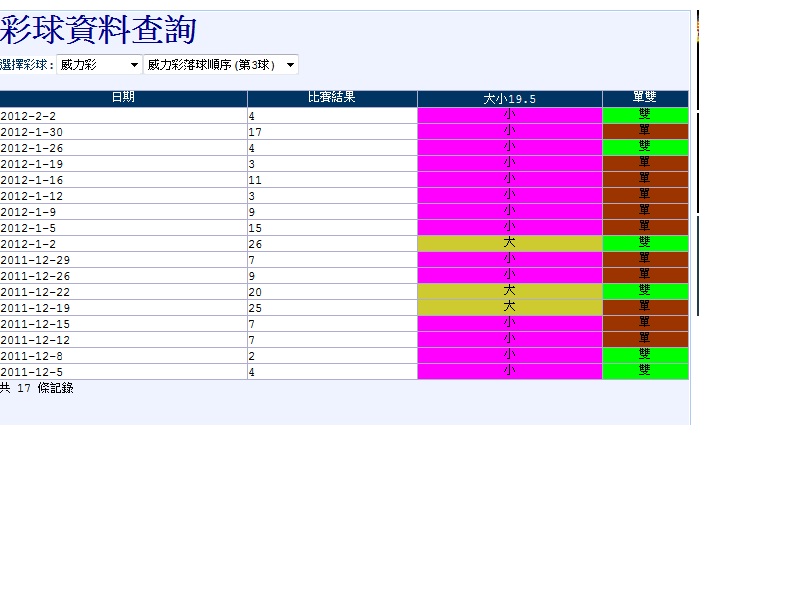Select the date cell 2011-12-12
The width and height of the screenshot is (800, 600).
pos(123,340)
